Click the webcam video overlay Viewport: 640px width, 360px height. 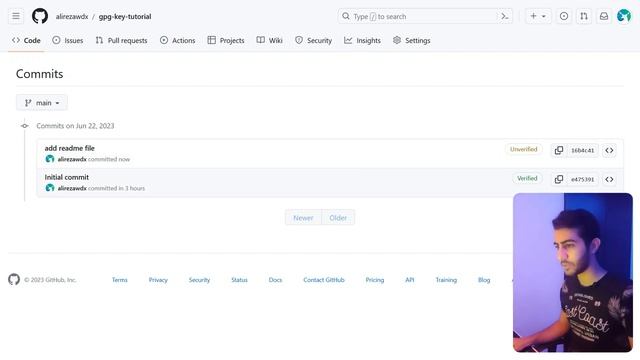pos(573,272)
